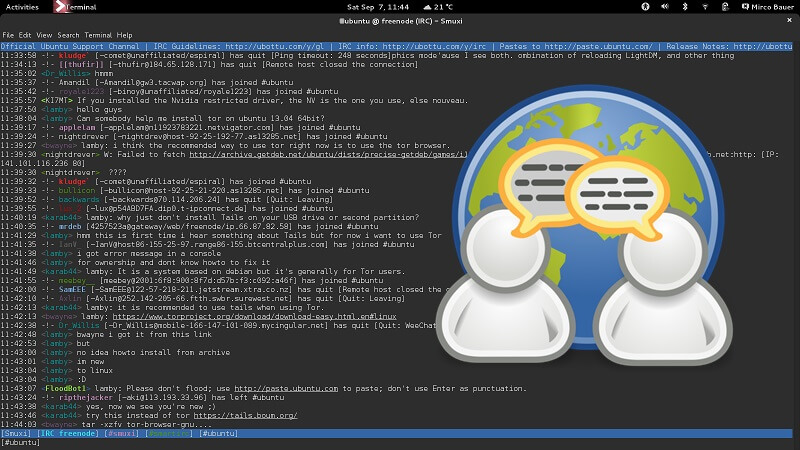The image size is (800, 450).
Task: Open the Mirco Bauer user menu
Action: (768, 7)
